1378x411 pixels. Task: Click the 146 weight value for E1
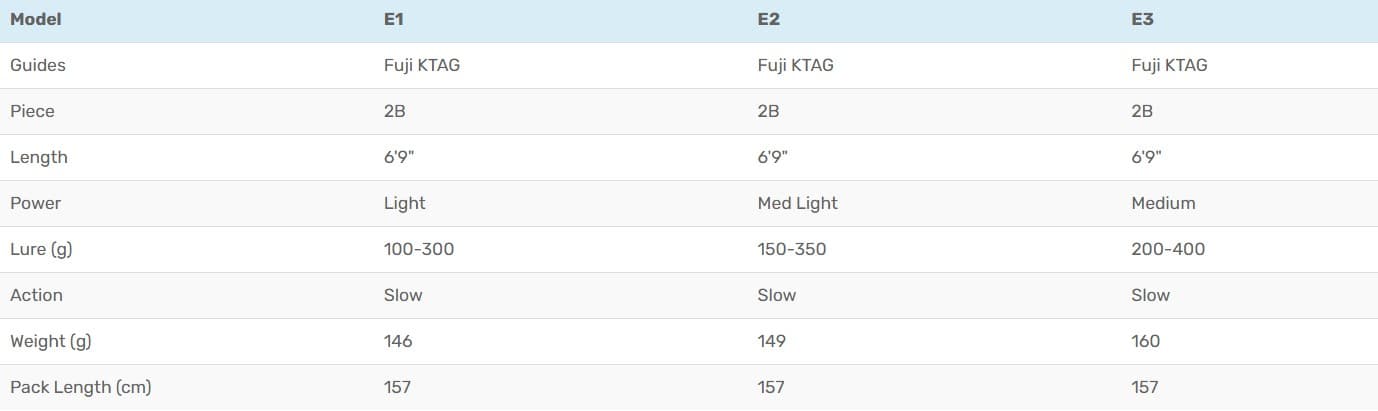[x=398, y=341]
